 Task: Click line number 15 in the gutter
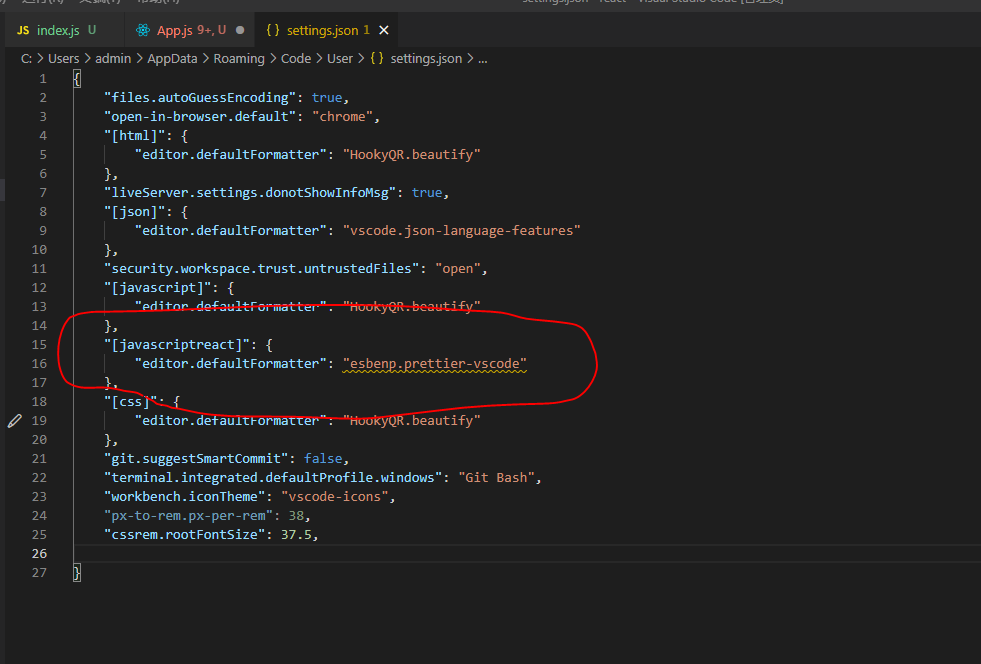(39, 344)
